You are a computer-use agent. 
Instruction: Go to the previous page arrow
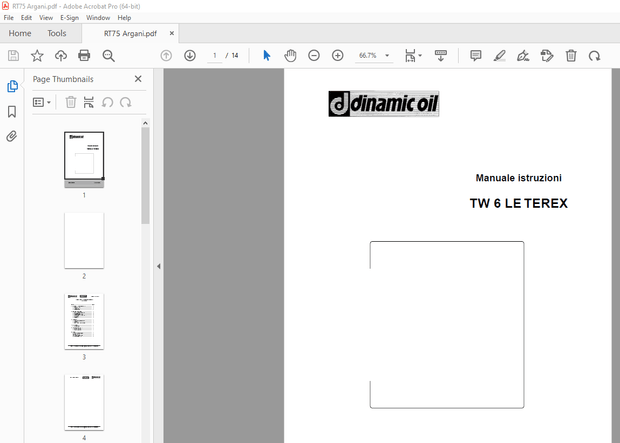[x=166, y=55]
